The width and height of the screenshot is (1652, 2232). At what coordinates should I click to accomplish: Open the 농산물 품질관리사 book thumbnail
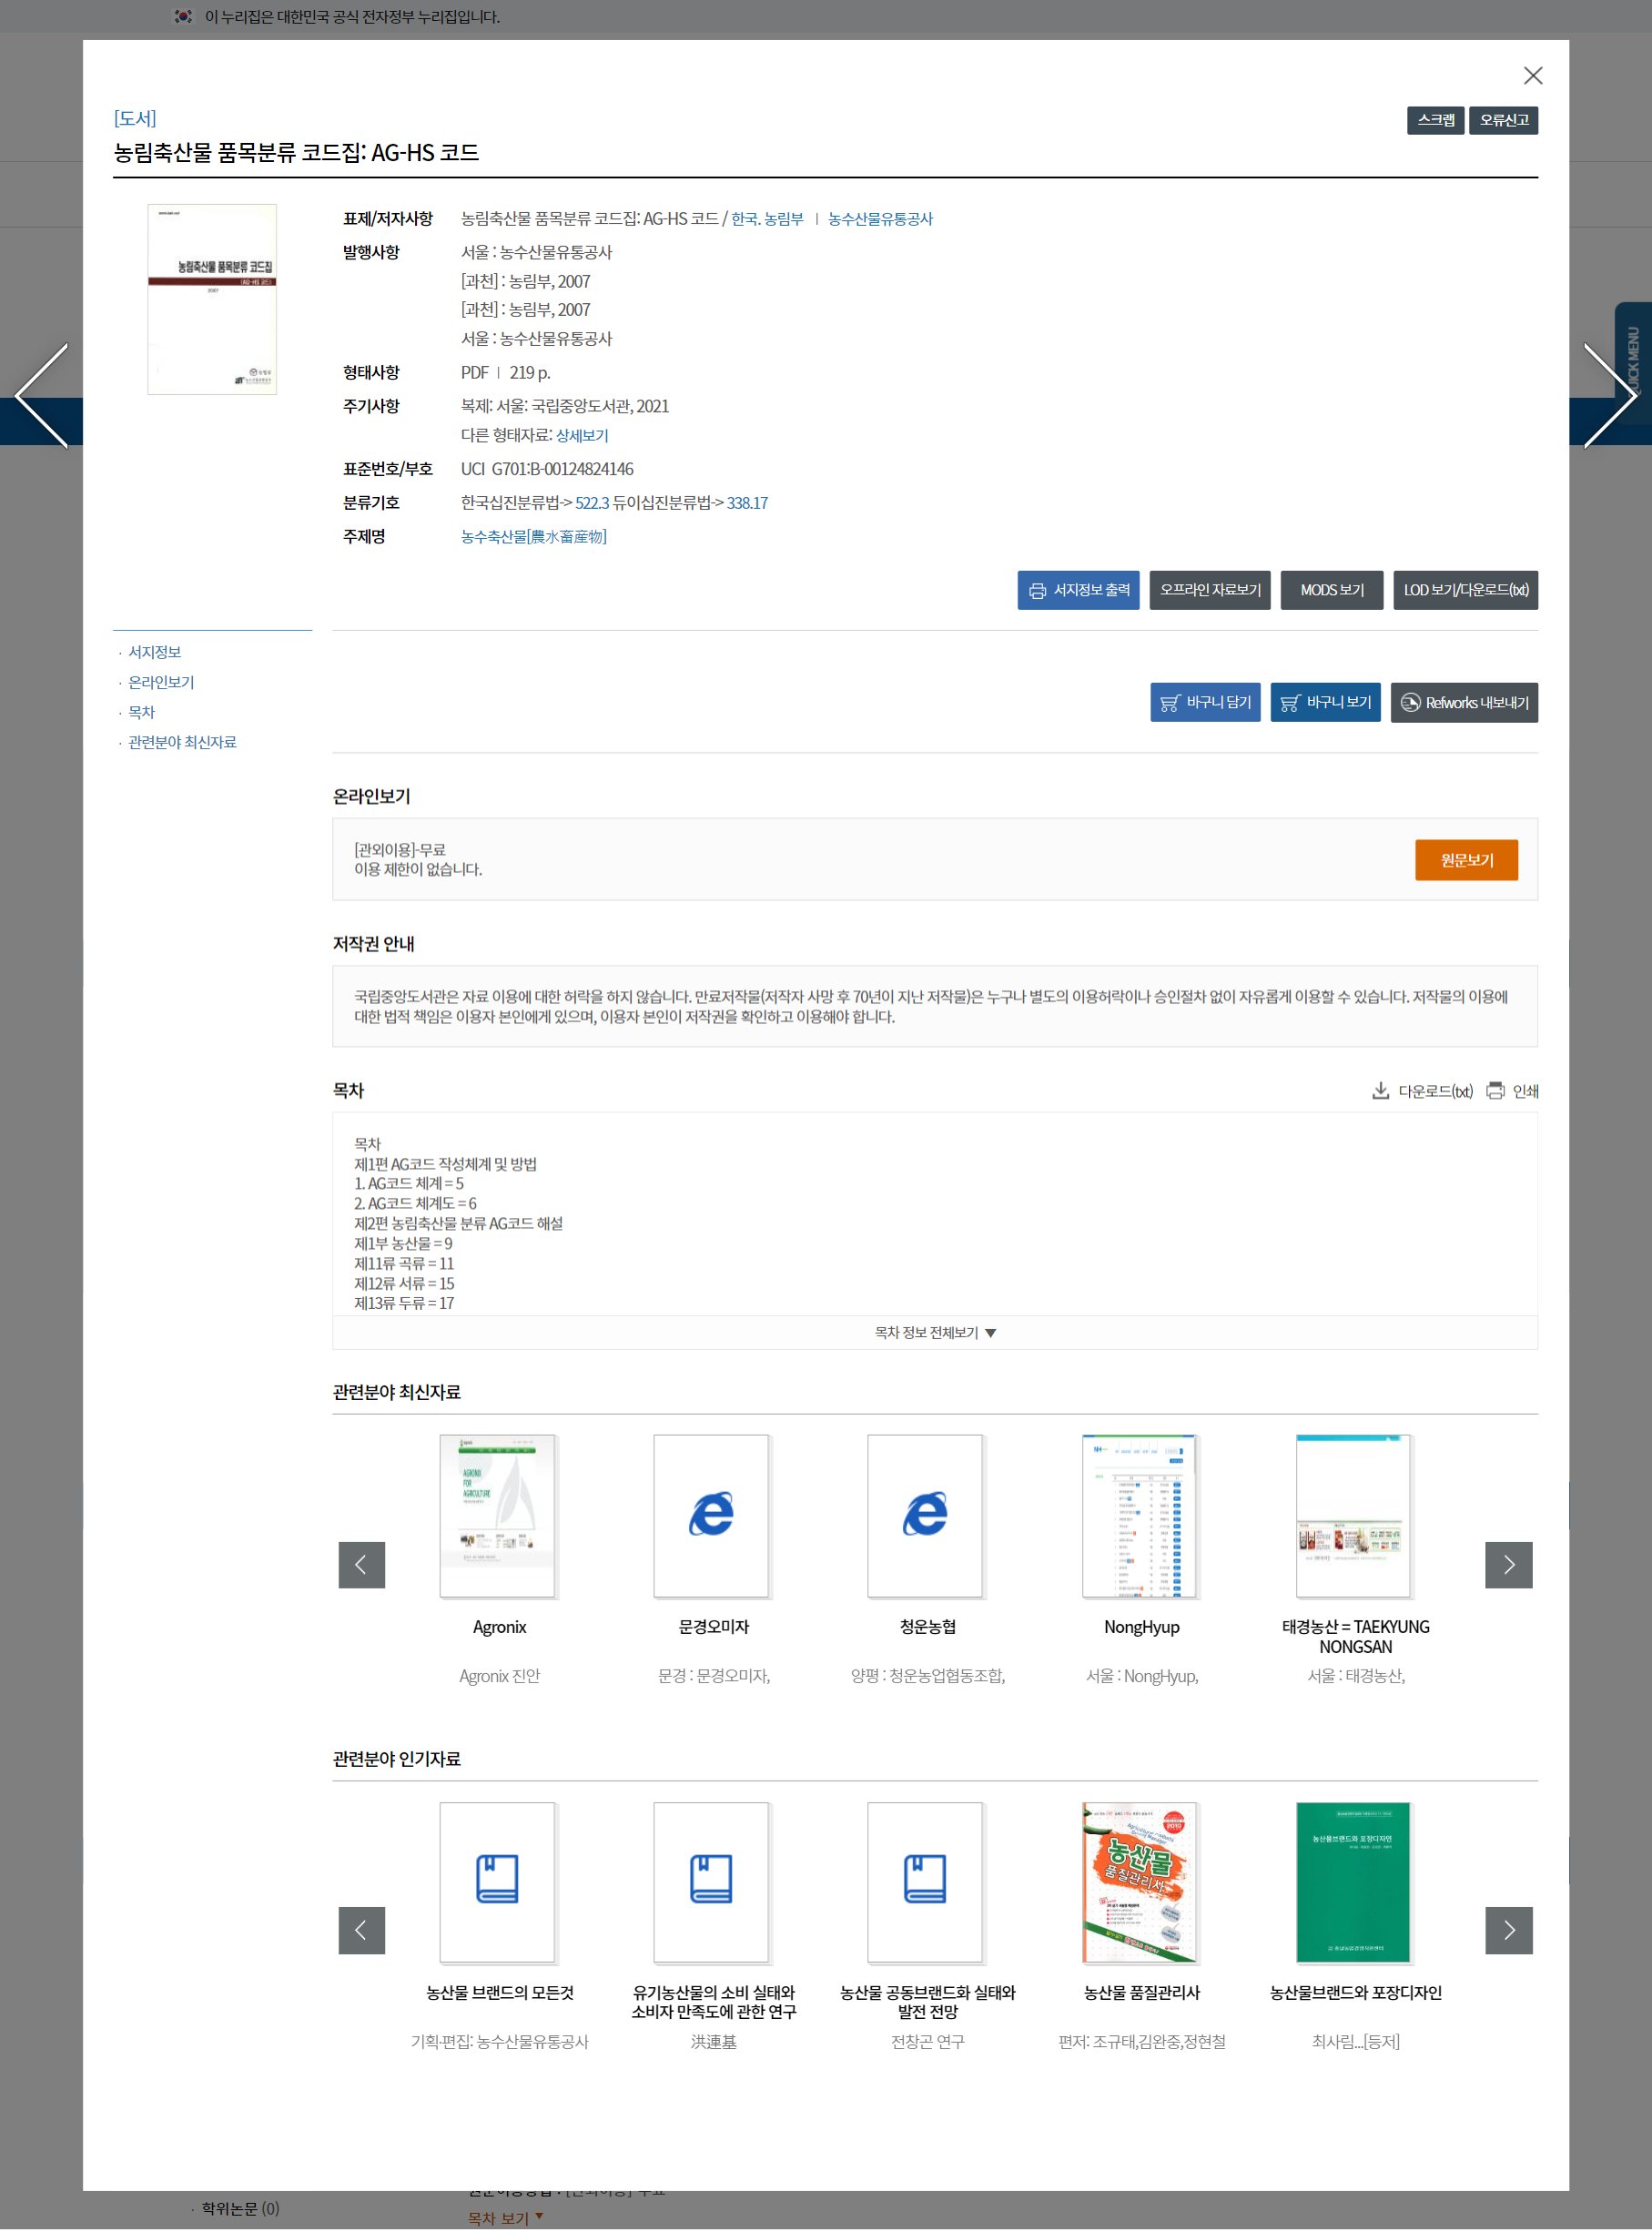pyautogui.click(x=1140, y=1882)
